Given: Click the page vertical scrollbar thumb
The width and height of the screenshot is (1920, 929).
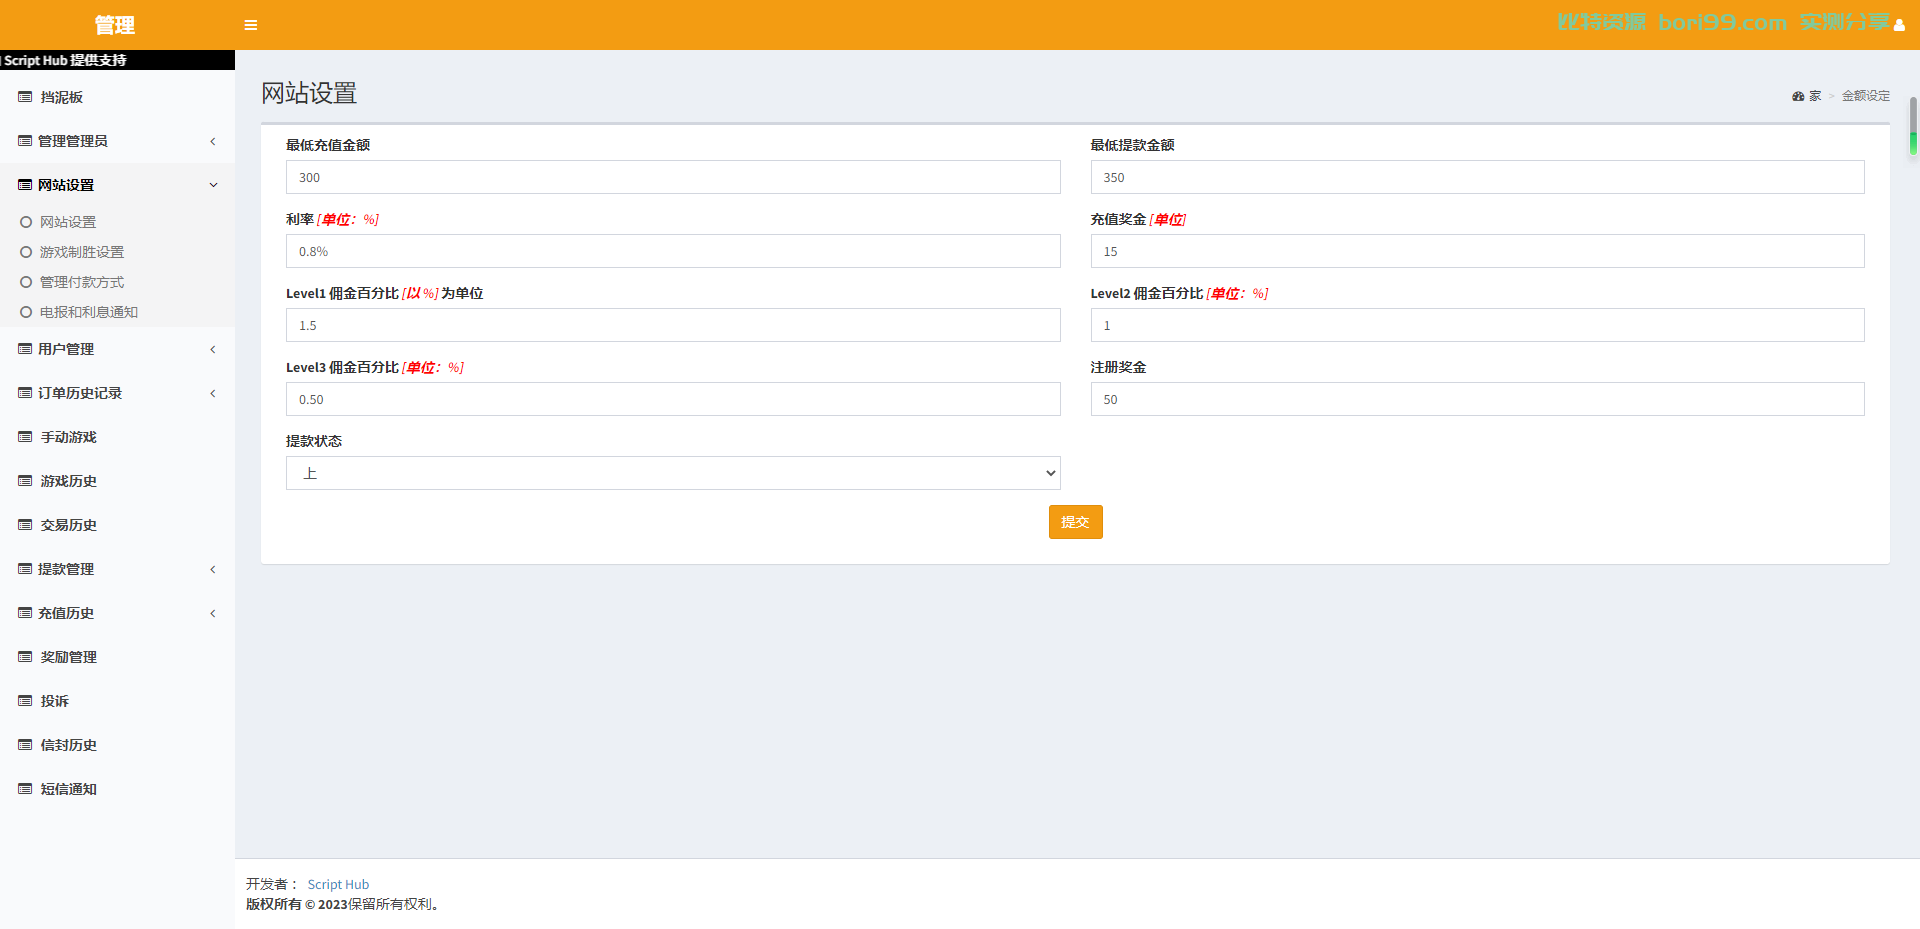Looking at the screenshot, I should tap(1913, 125).
